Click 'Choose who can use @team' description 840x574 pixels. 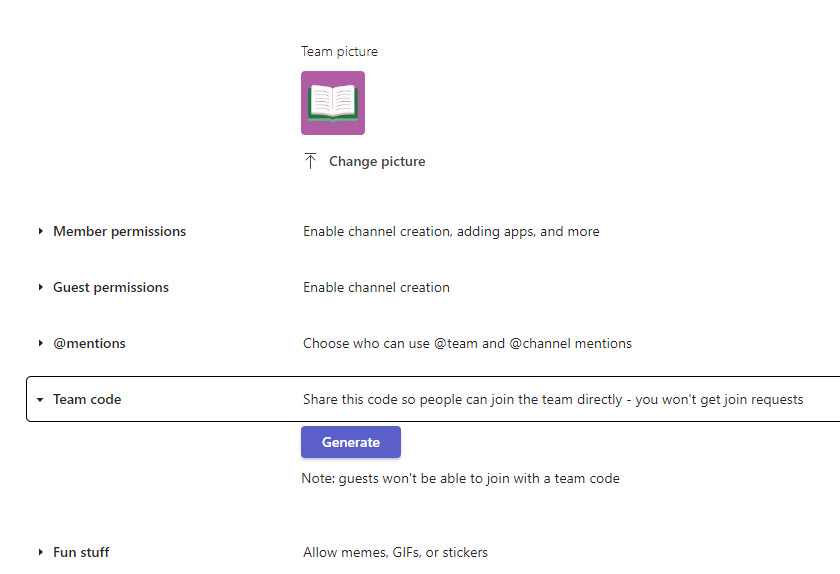pos(467,343)
